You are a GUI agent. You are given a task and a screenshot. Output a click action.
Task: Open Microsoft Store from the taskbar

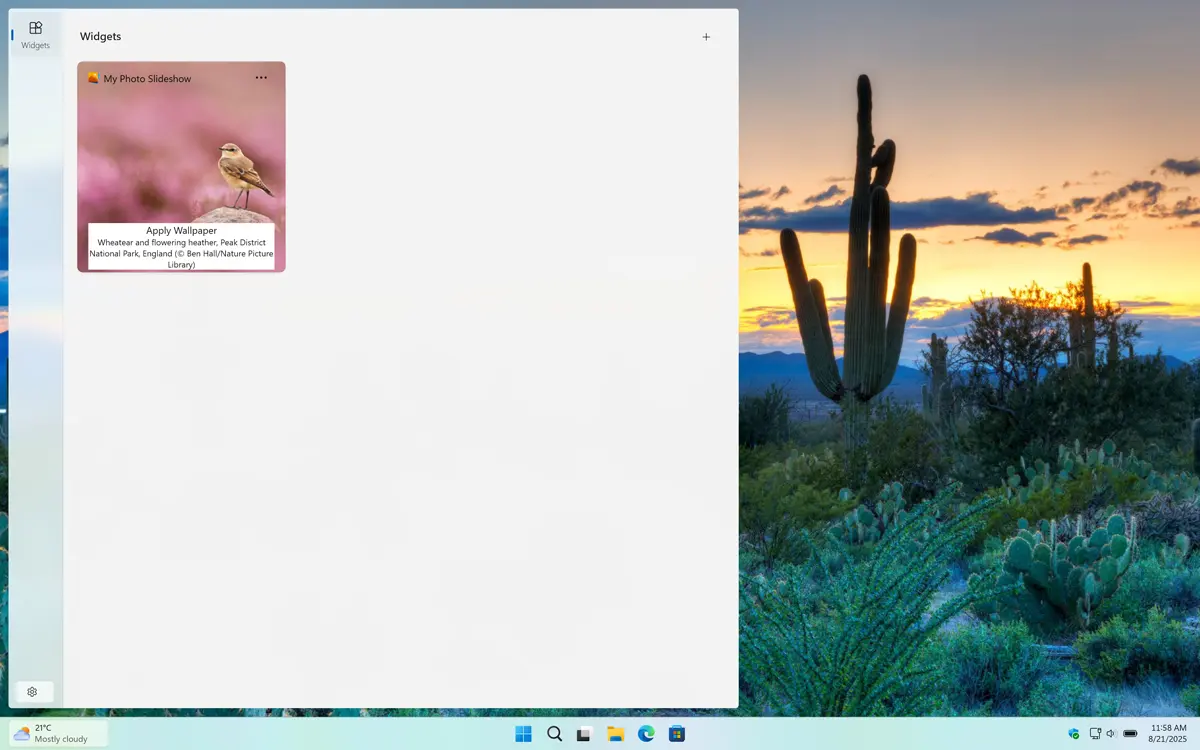pyautogui.click(x=677, y=734)
